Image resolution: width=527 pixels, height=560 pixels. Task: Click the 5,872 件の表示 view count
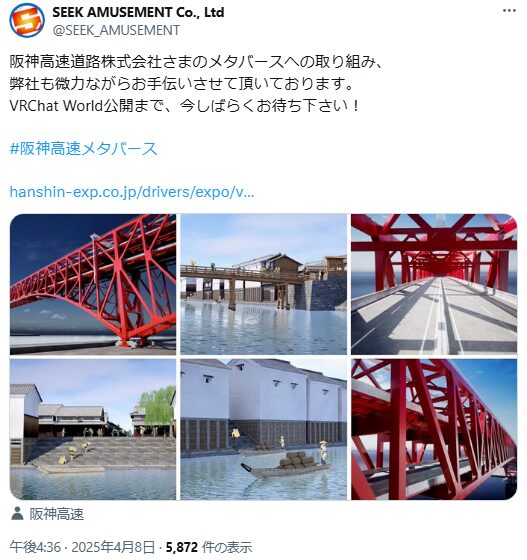[209, 547]
